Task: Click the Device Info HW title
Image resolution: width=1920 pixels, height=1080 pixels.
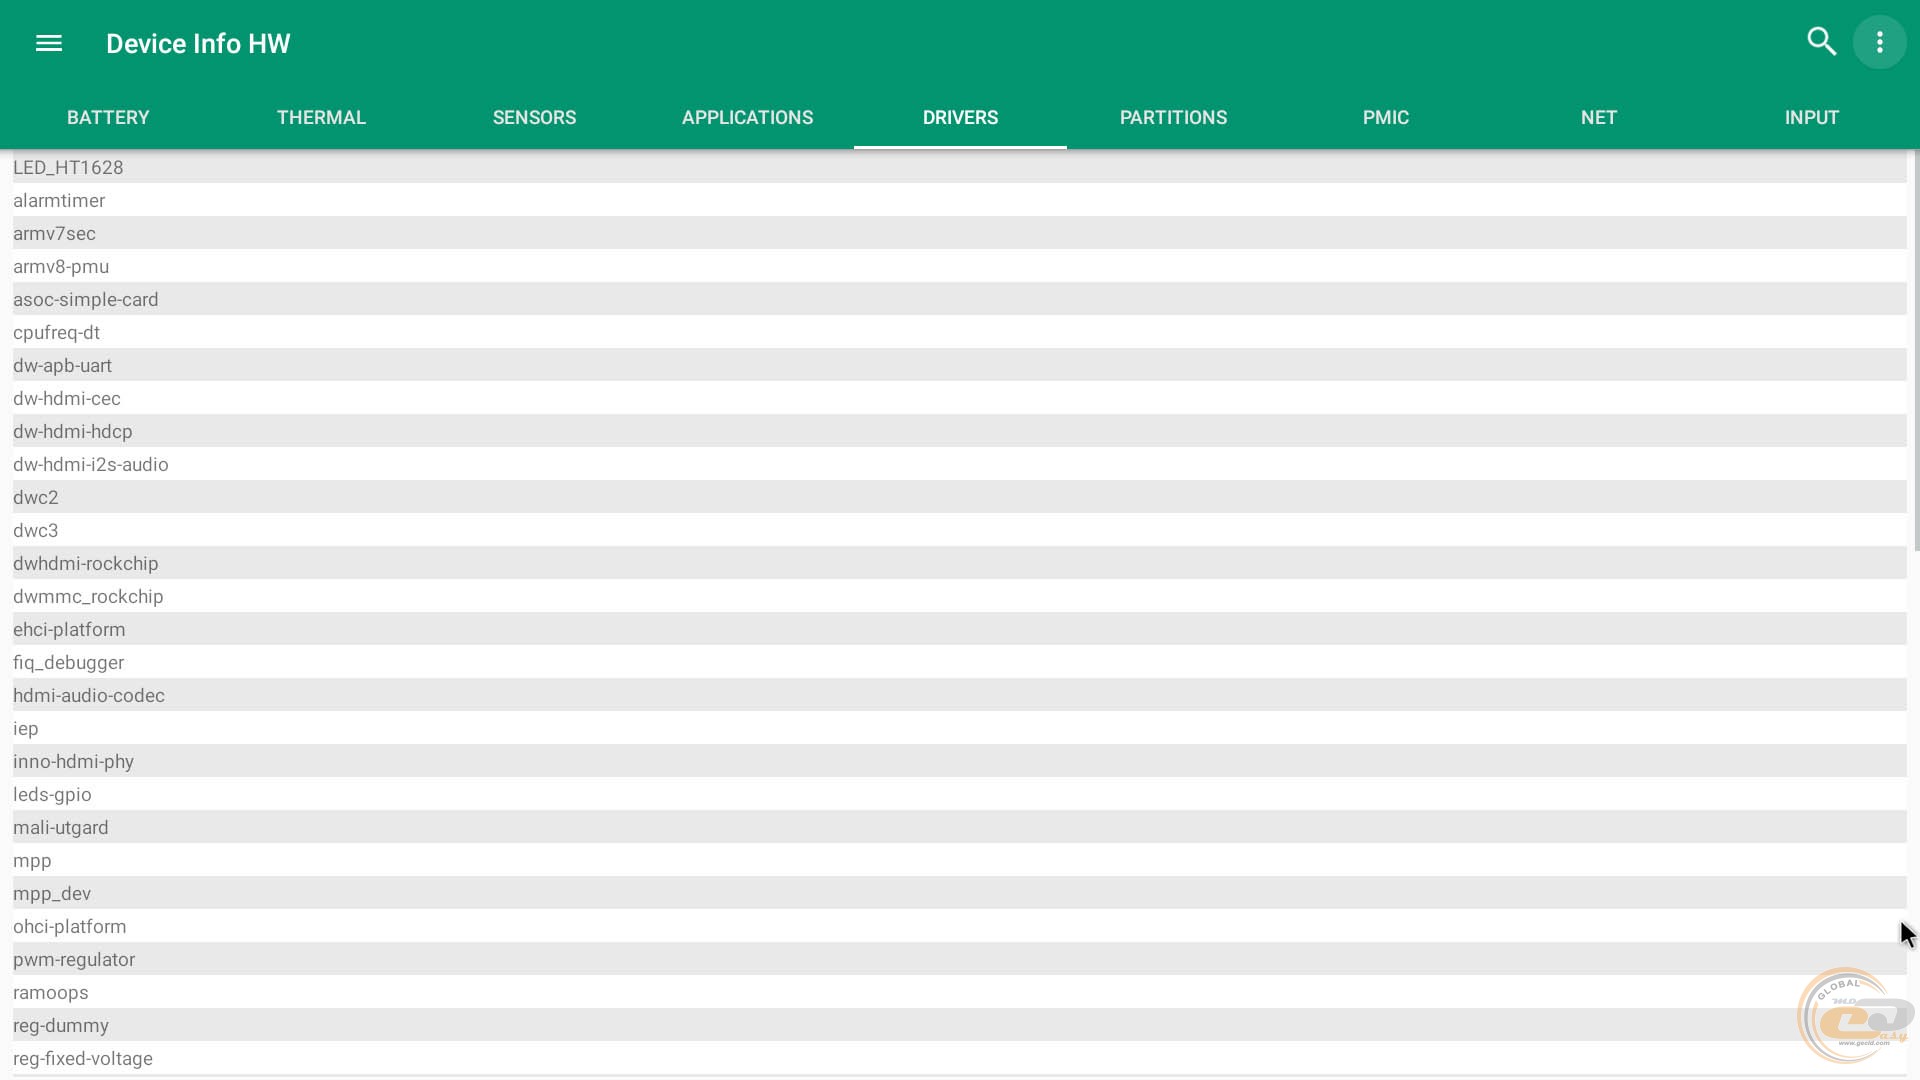Action: (x=198, y=43)
